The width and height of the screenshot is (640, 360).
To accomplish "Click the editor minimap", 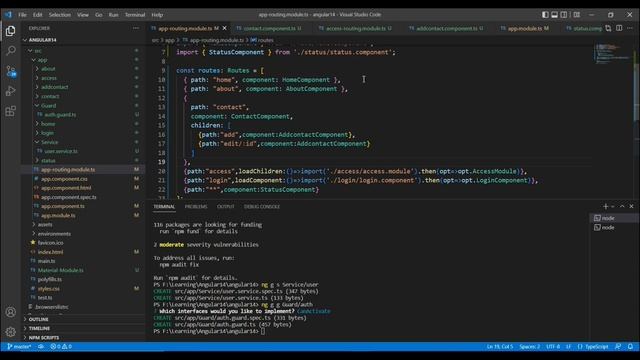I will click(611, 55).
